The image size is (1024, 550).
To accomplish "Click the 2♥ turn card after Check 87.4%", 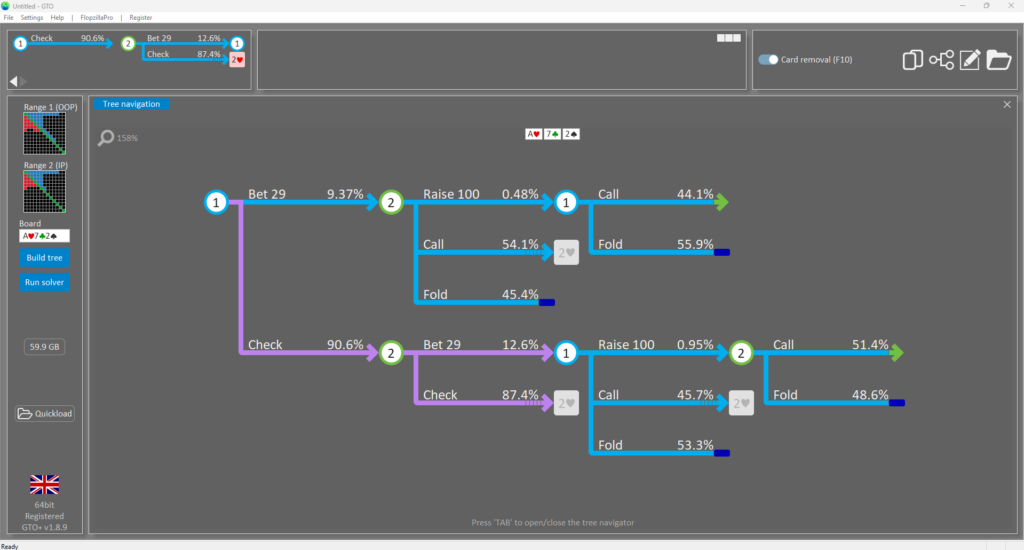I will [566, 403].
